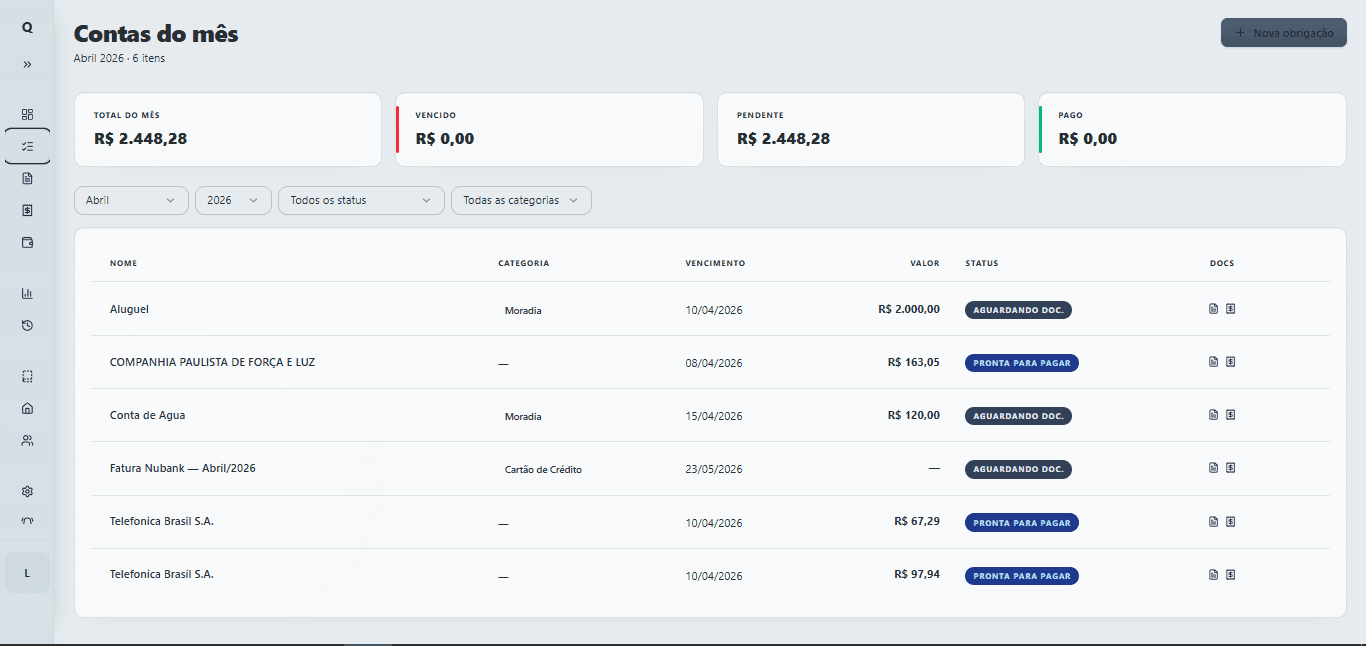Image resolution: width=1366 pixels, height=646 pixels.
Task: Click the Categoria column header
Action: coord(523,264)
